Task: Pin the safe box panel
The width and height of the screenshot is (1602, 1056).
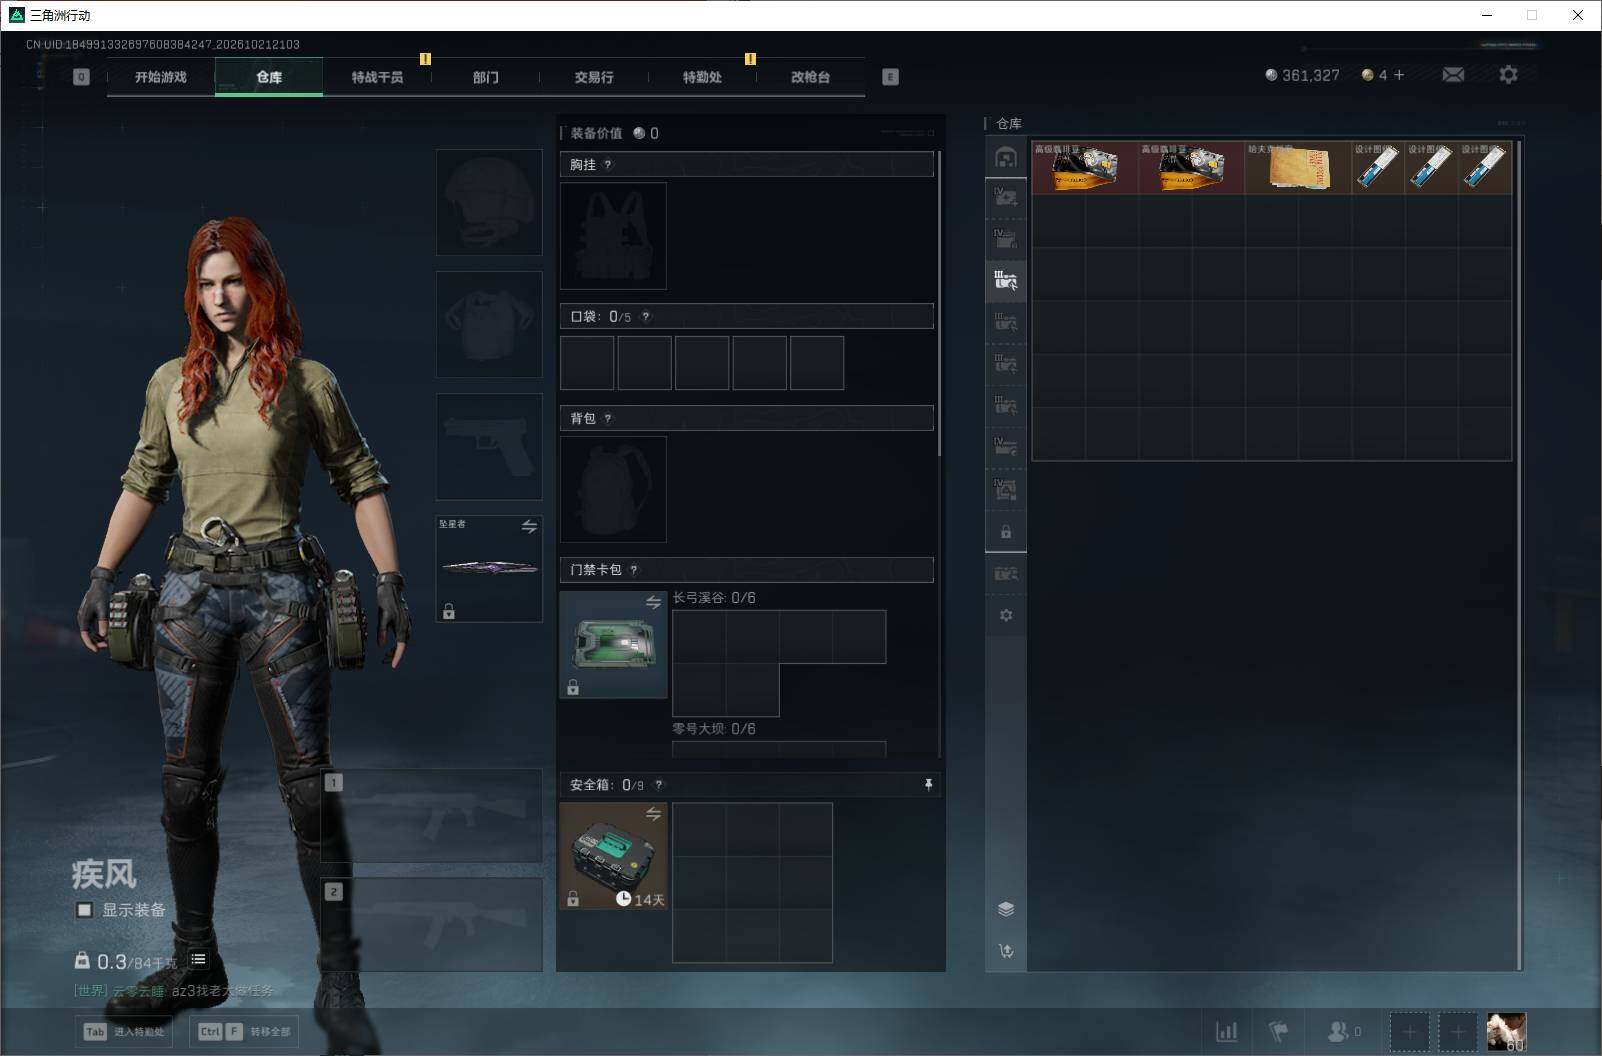Action: (929, 785)
